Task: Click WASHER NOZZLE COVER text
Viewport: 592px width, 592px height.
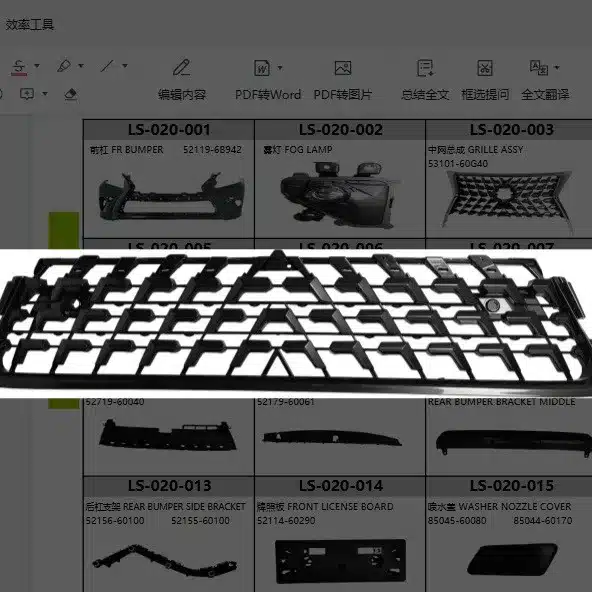Action: [515, 507]
